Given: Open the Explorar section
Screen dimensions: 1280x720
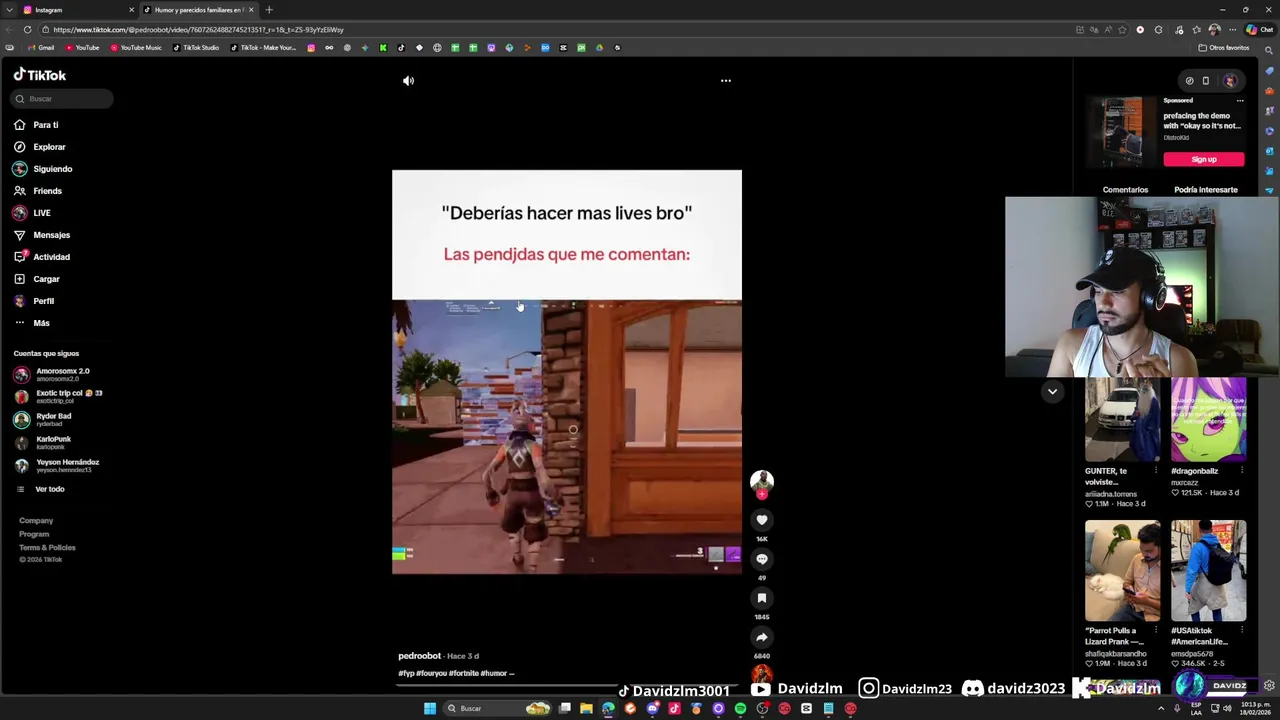Looking at the screenshot, I should [x=49, y=147].
